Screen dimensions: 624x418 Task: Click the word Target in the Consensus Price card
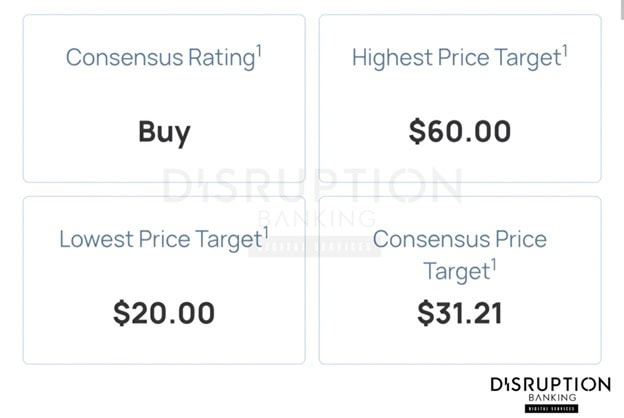455,271
